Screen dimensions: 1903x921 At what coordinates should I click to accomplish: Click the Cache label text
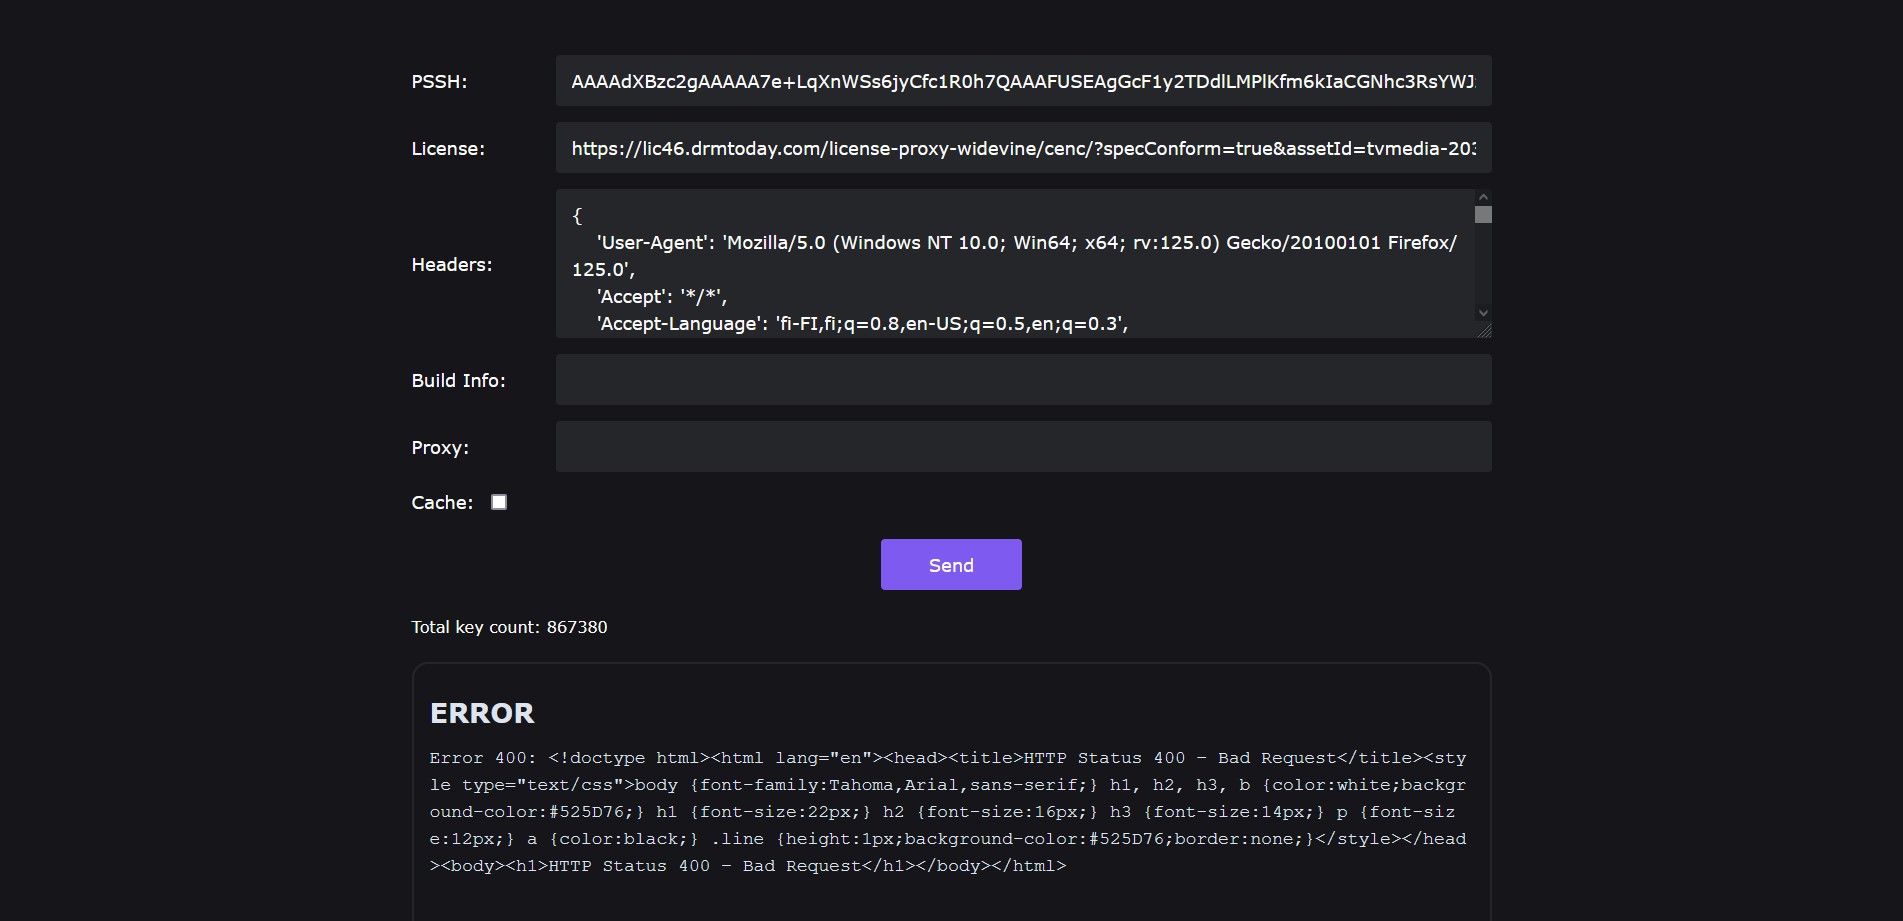[442, 503]
